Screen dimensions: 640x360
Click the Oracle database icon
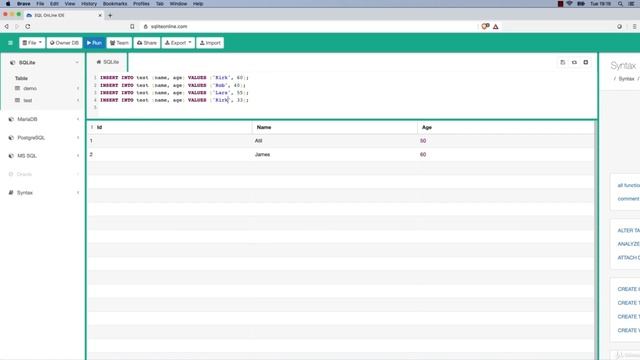coord(11,174)
